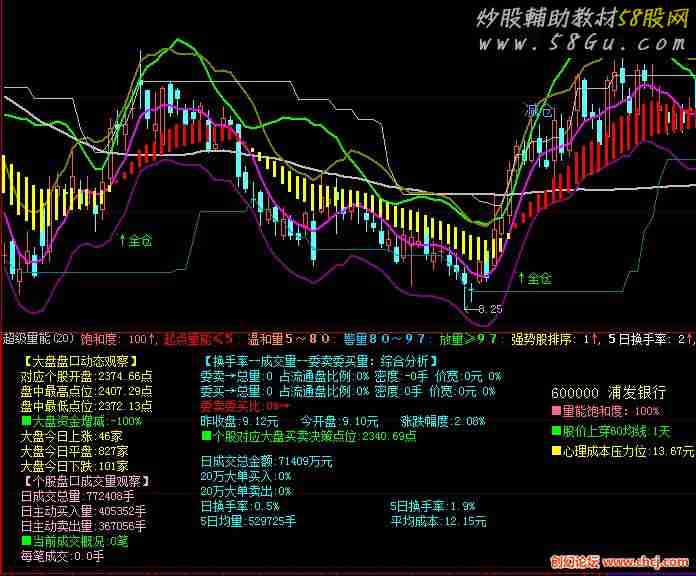Select the 【大盘盘口动态观察】 heading
The width and height of the screenshot is (696, 576).
point(80,360)
